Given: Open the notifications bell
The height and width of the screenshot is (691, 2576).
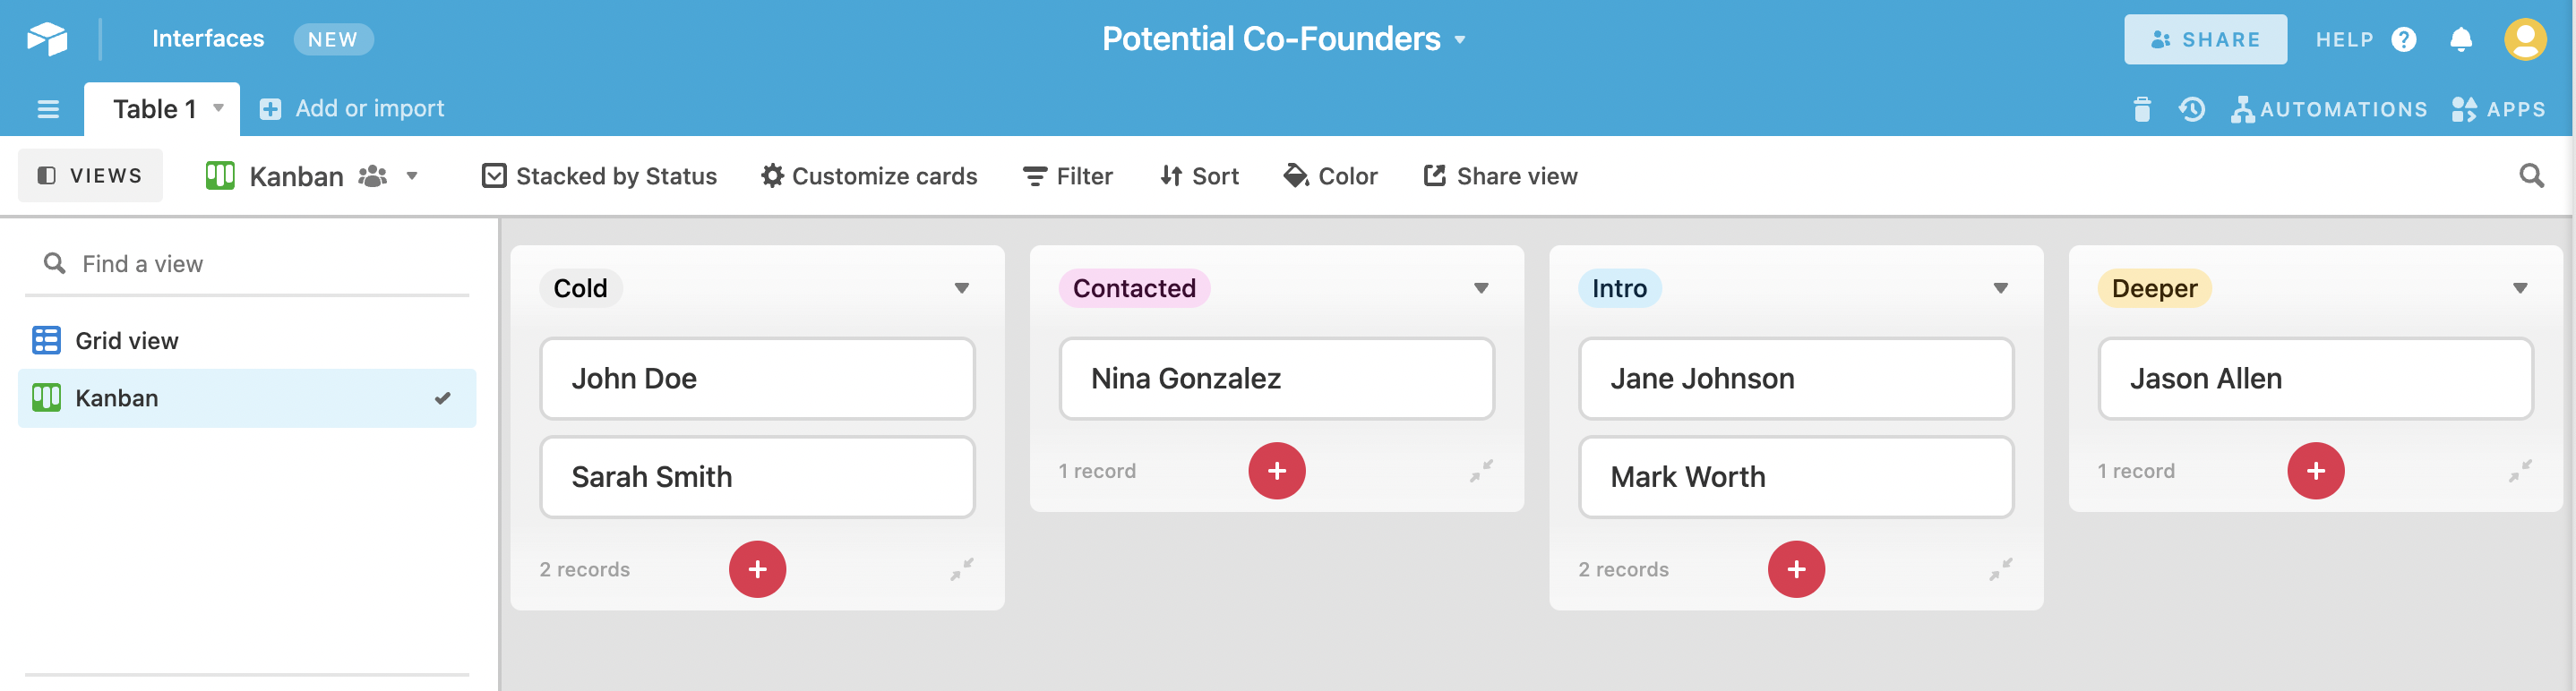Looking at the screenshot, I should coord(2461,39).
